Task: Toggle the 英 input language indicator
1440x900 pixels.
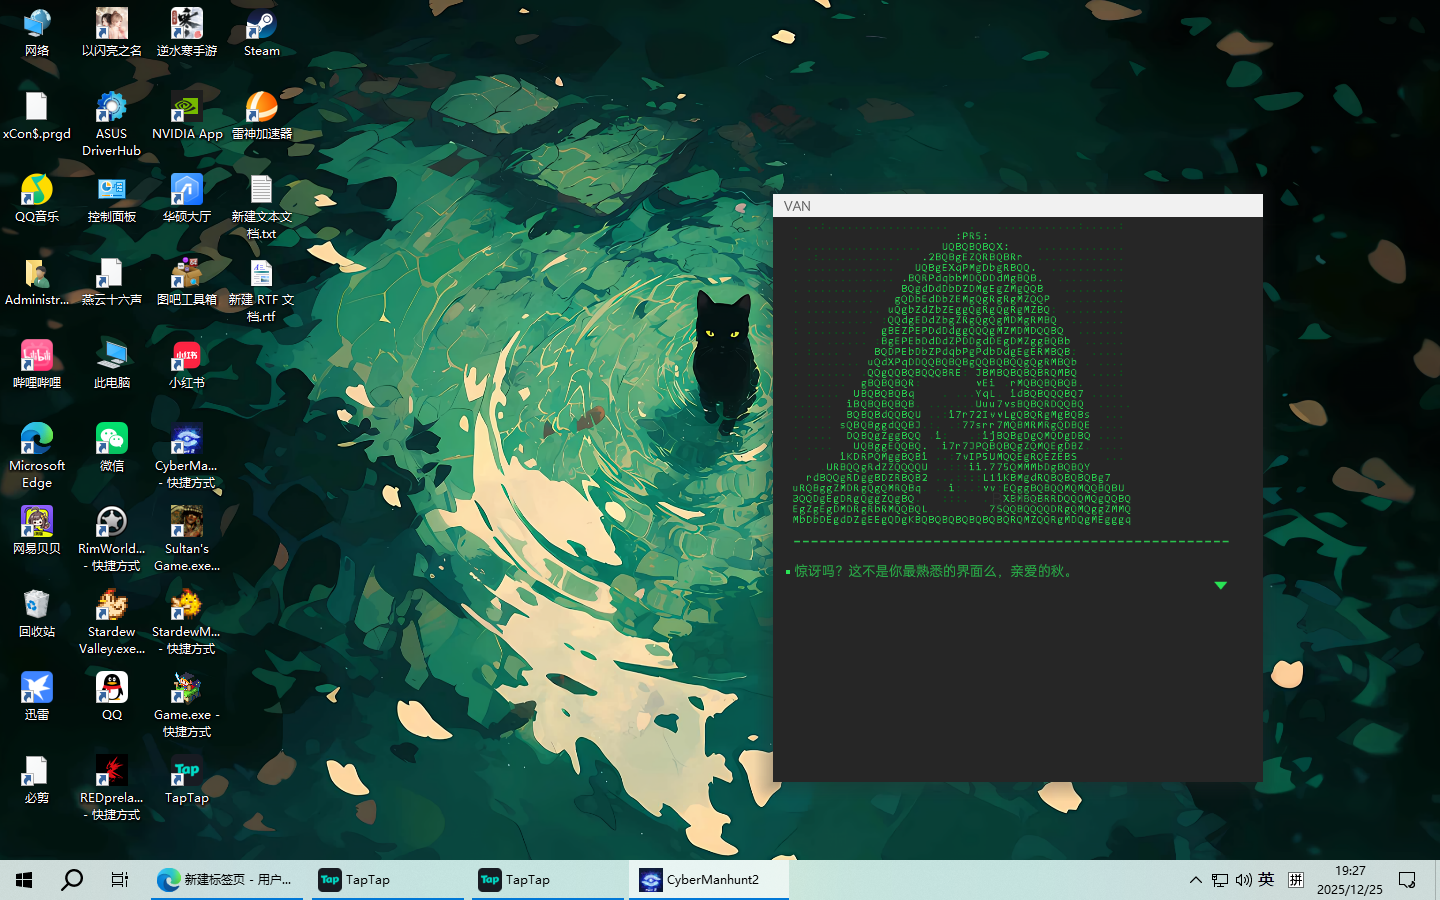Action: pyautogui.click(x=1266, y=880)
